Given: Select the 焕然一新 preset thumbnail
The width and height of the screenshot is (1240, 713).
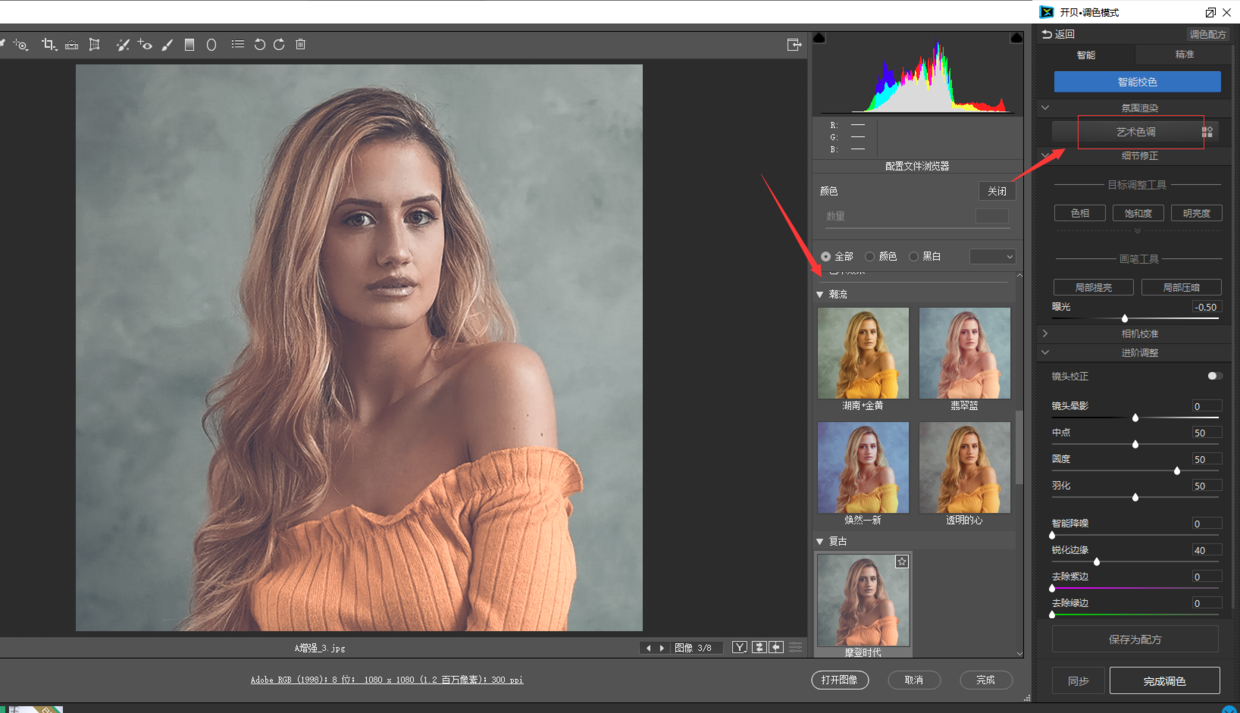Looking at the screenshot, I should click(x=863, y=467).
